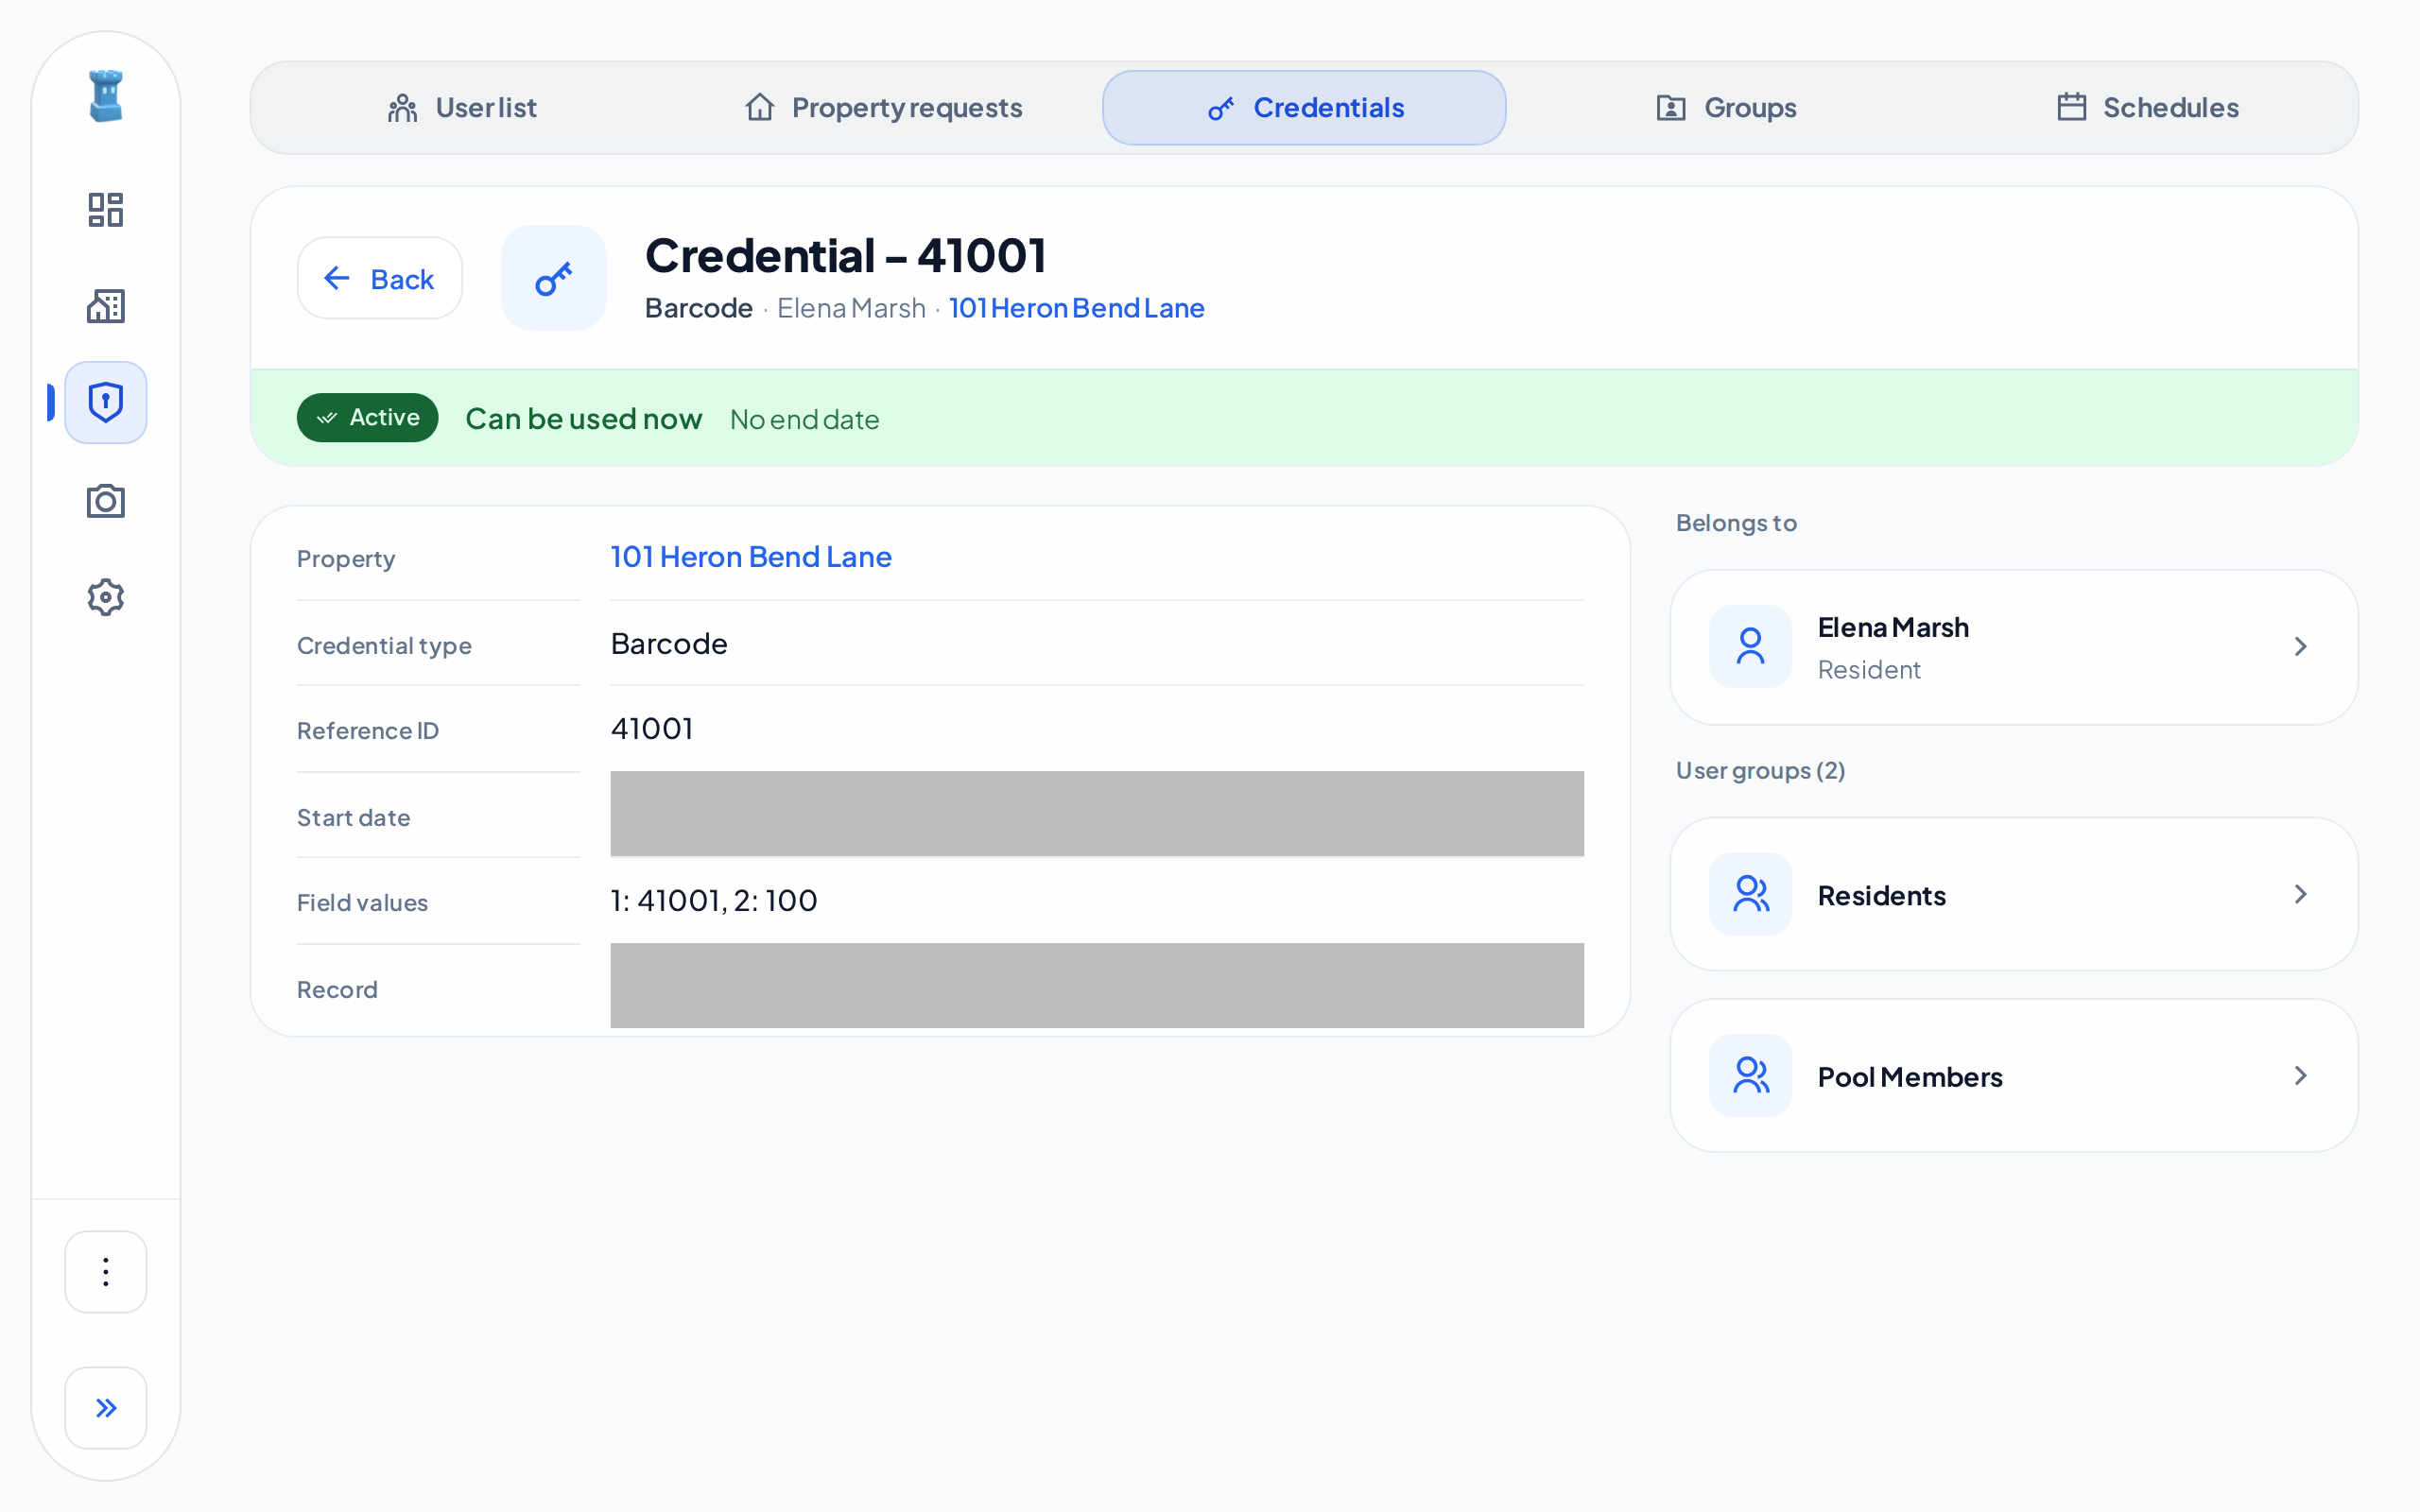
Task: Click the "Can be used now" status text
Action: (584, 419)
